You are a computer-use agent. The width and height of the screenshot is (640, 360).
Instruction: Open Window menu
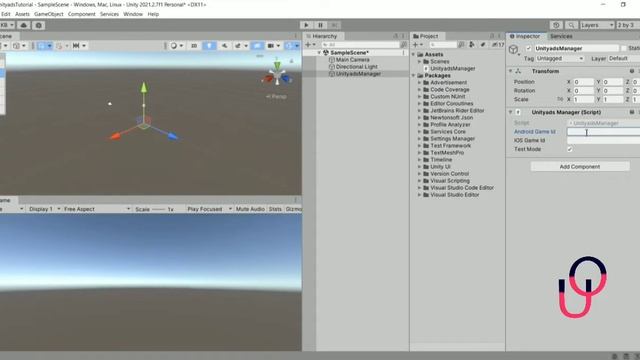[x=133, y=14]
